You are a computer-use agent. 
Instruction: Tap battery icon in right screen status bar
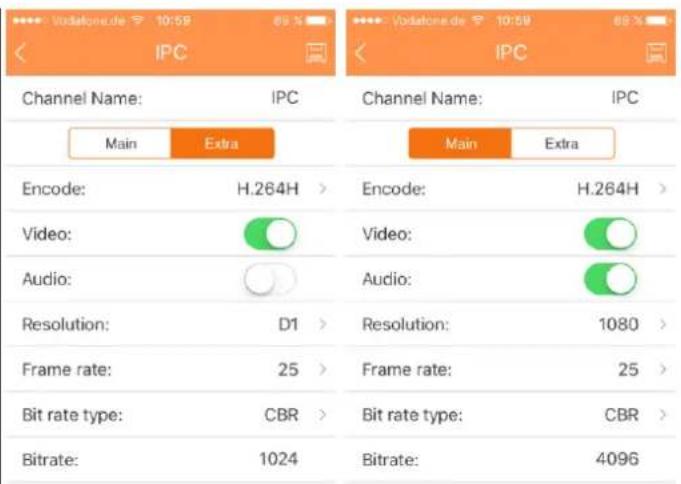(x=658, y=20)
